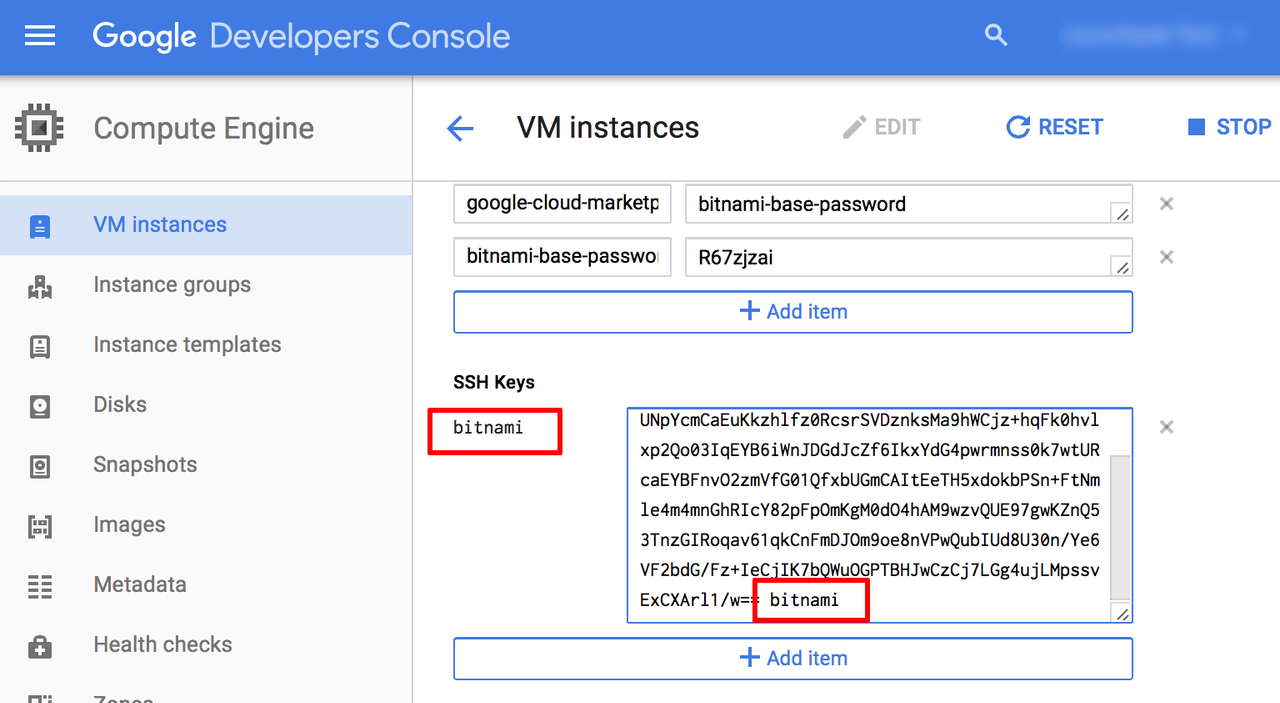
Task: Click the STOP button
Action: [x=1229, y=127]
